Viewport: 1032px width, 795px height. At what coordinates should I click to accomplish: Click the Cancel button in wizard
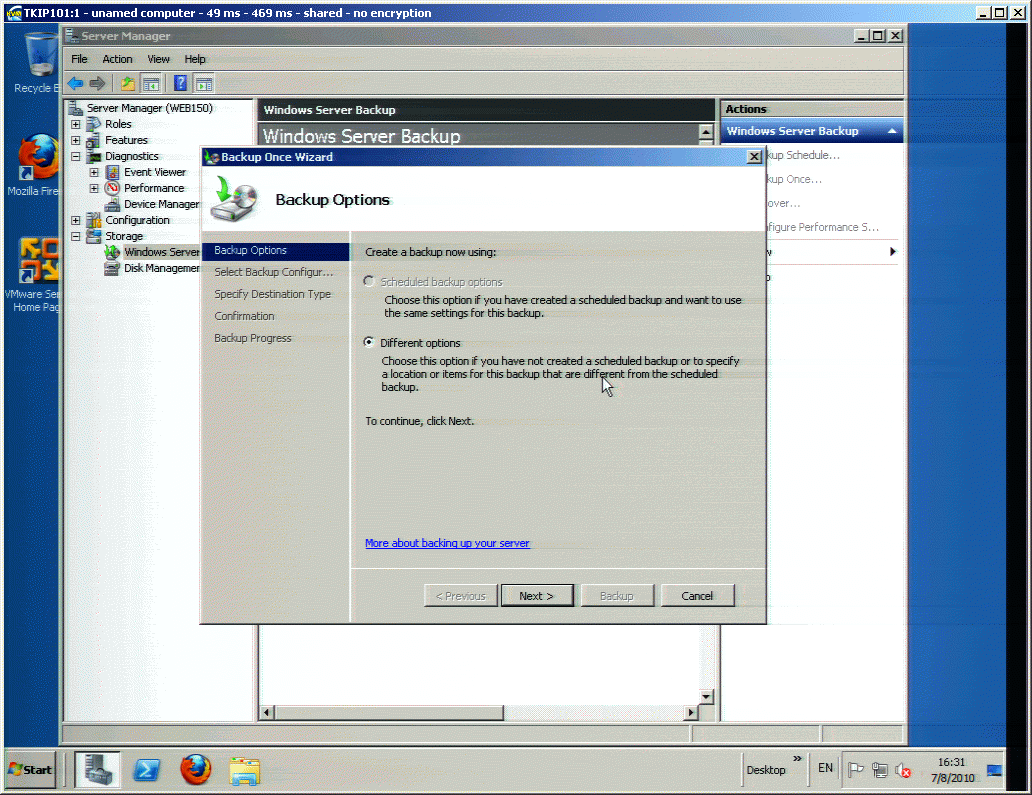pyautogui.click(x=697, y=596)
